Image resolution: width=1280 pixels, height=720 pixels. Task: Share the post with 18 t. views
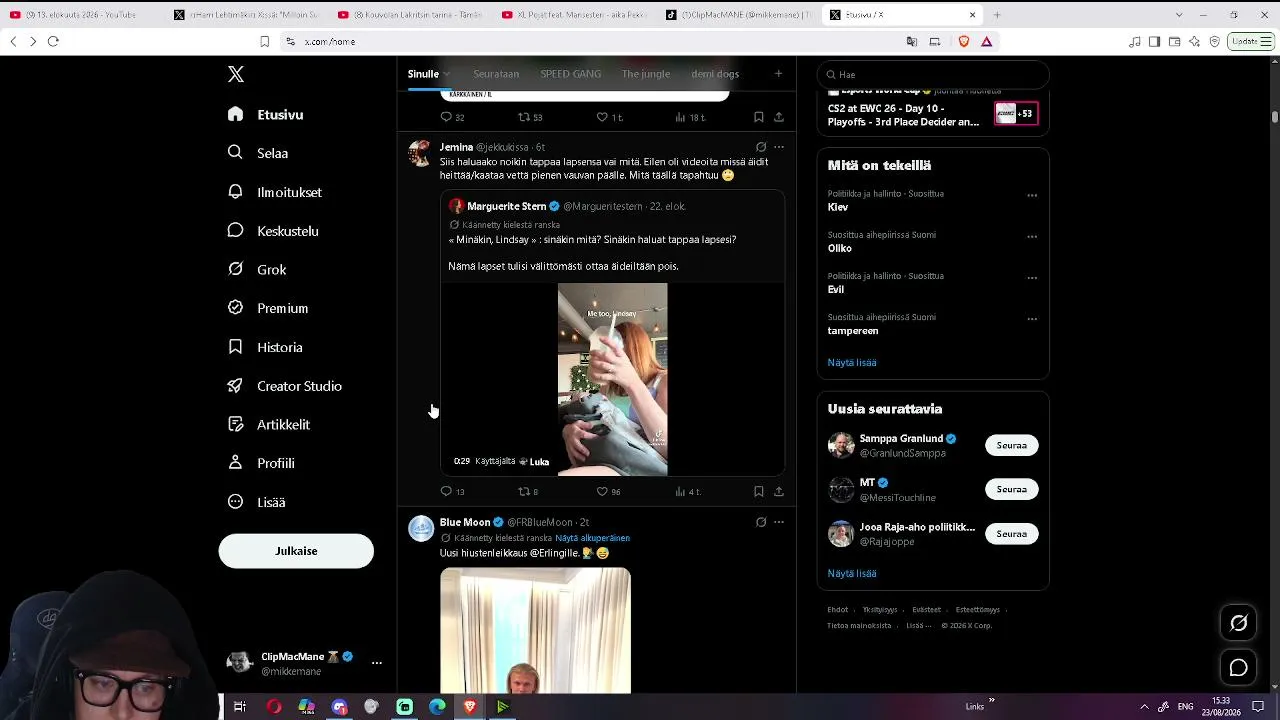tap(779, 117)
